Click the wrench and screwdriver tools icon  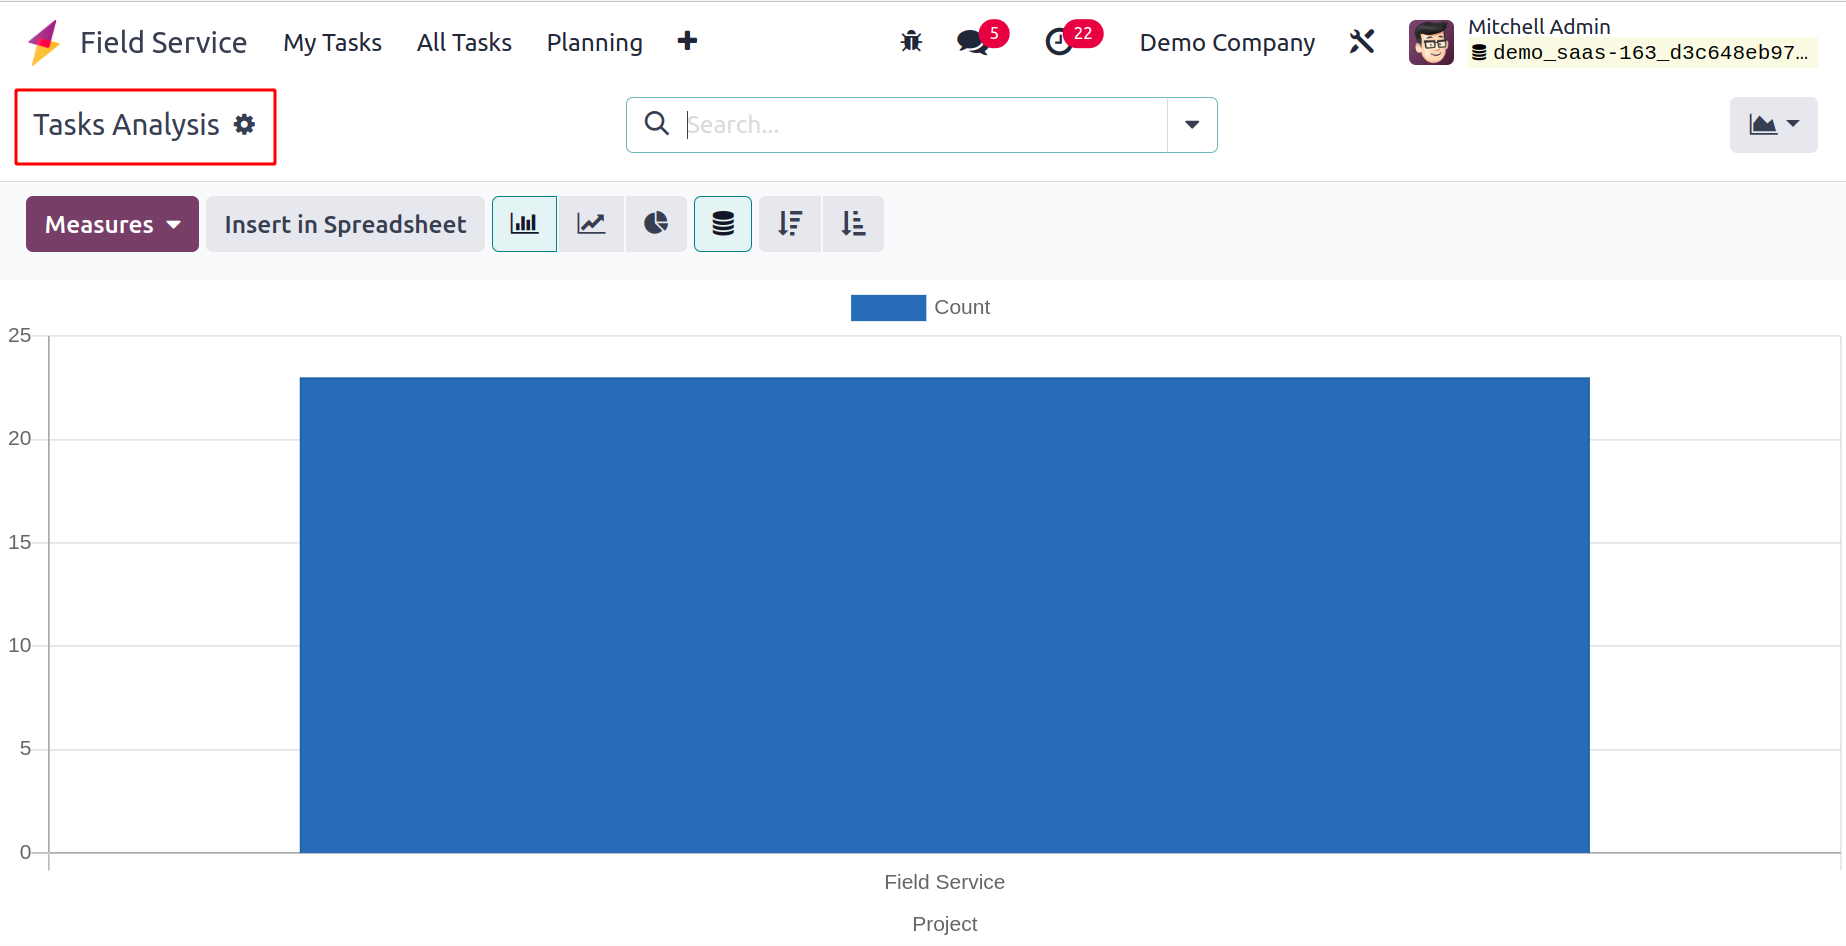[x=1362, y=42]
